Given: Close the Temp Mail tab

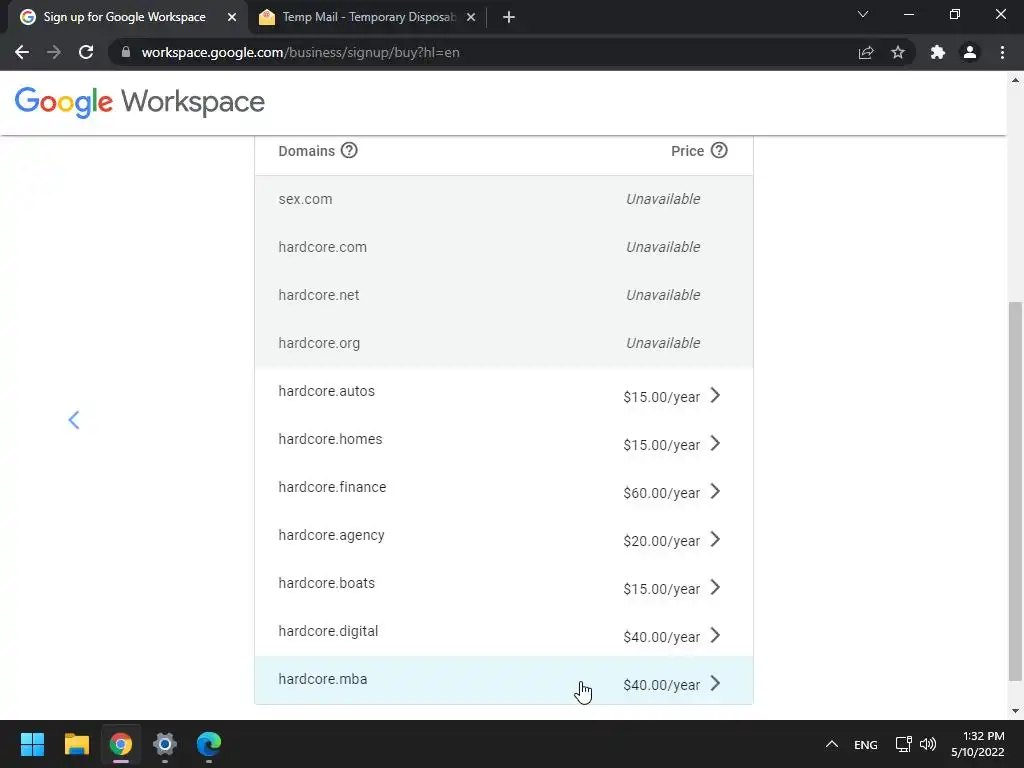Looking at the screenshot, I should (x=471, y=17).
